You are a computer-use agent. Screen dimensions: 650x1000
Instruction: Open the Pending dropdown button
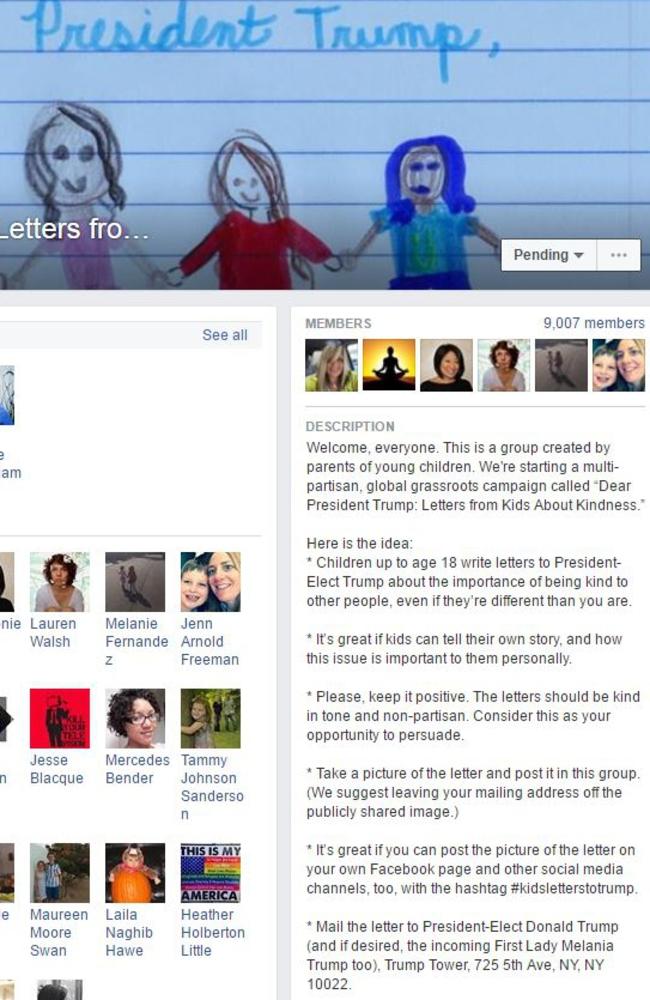(x=549, y=255)
